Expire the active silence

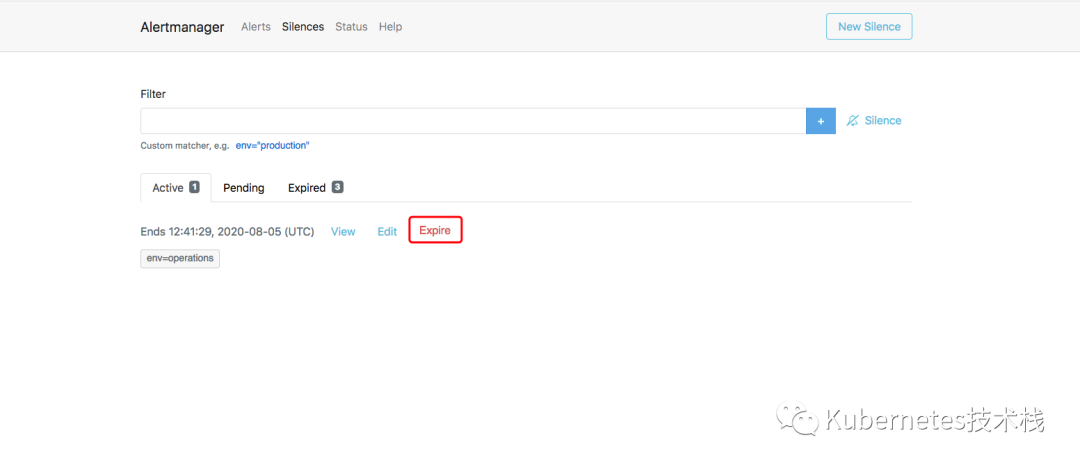(435, 230)
